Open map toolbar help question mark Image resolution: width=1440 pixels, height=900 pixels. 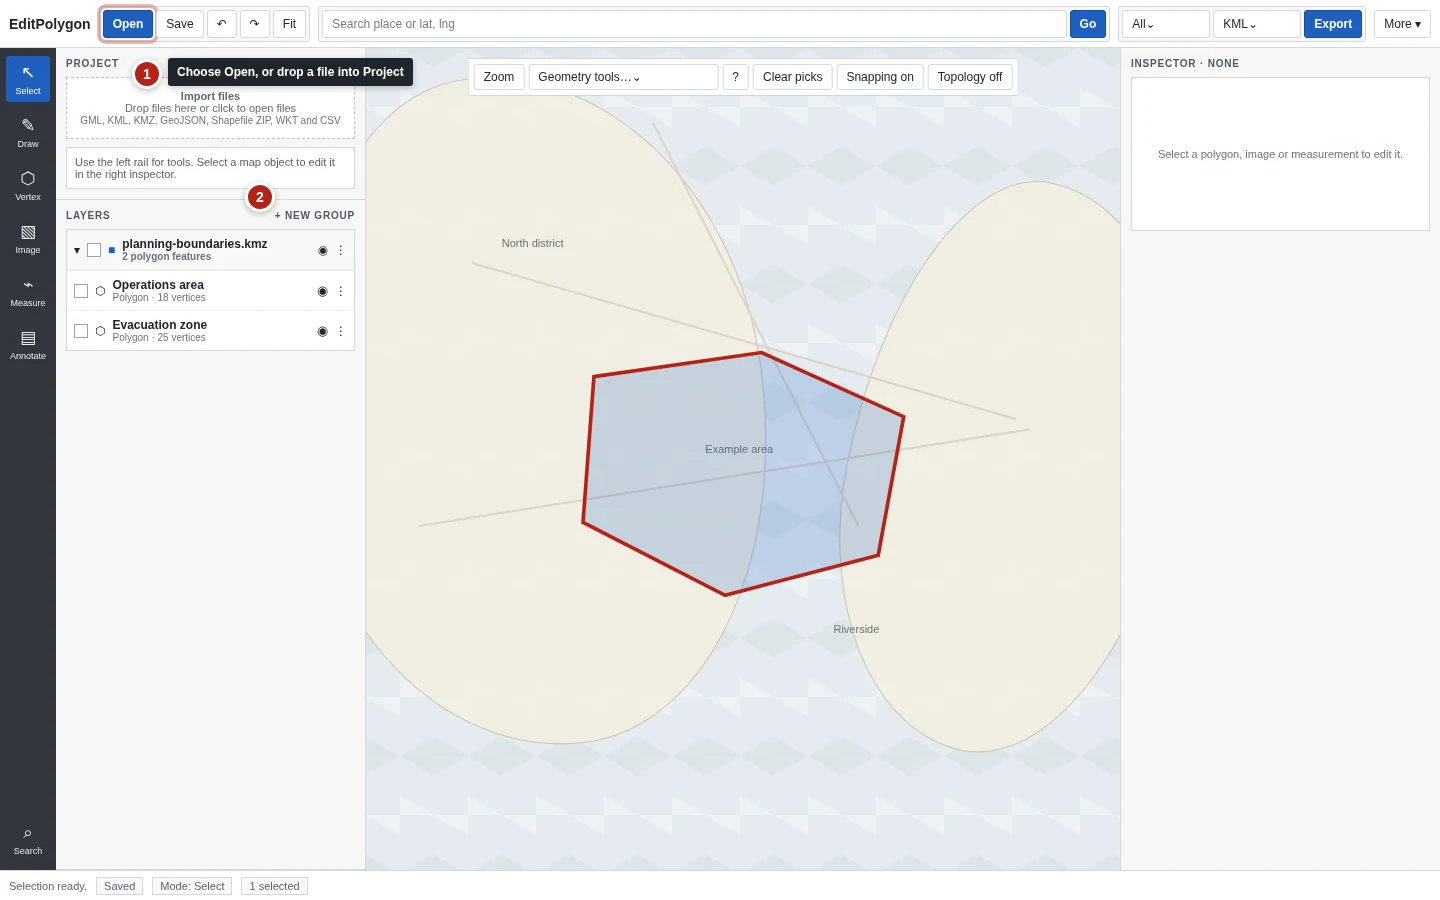click(735, 77)
